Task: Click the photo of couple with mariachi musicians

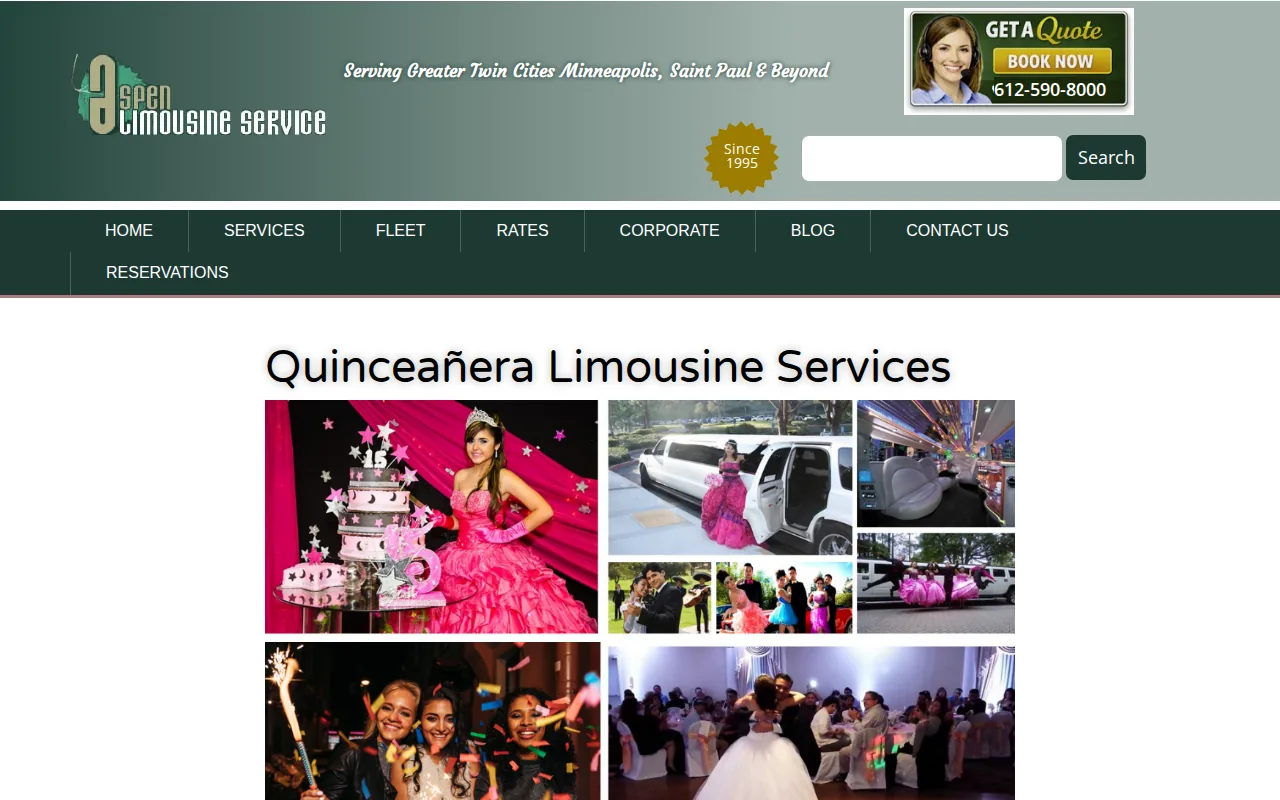Action: pyautogui.click(x=660, y=597)
